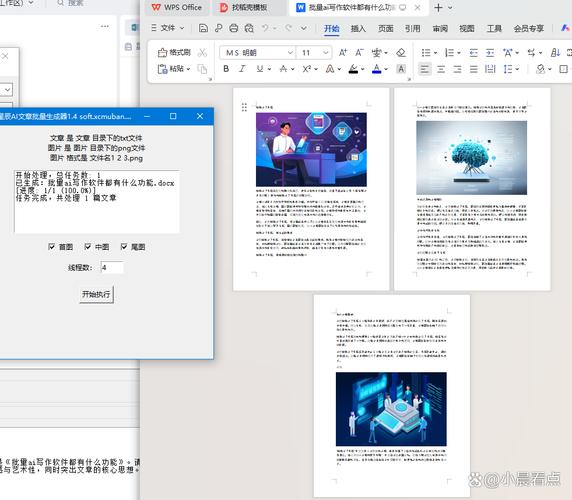Image resolution: width=572 pixels, height=500 pixels.
Task: Increase font size with A+ icon
Action: 343,53
